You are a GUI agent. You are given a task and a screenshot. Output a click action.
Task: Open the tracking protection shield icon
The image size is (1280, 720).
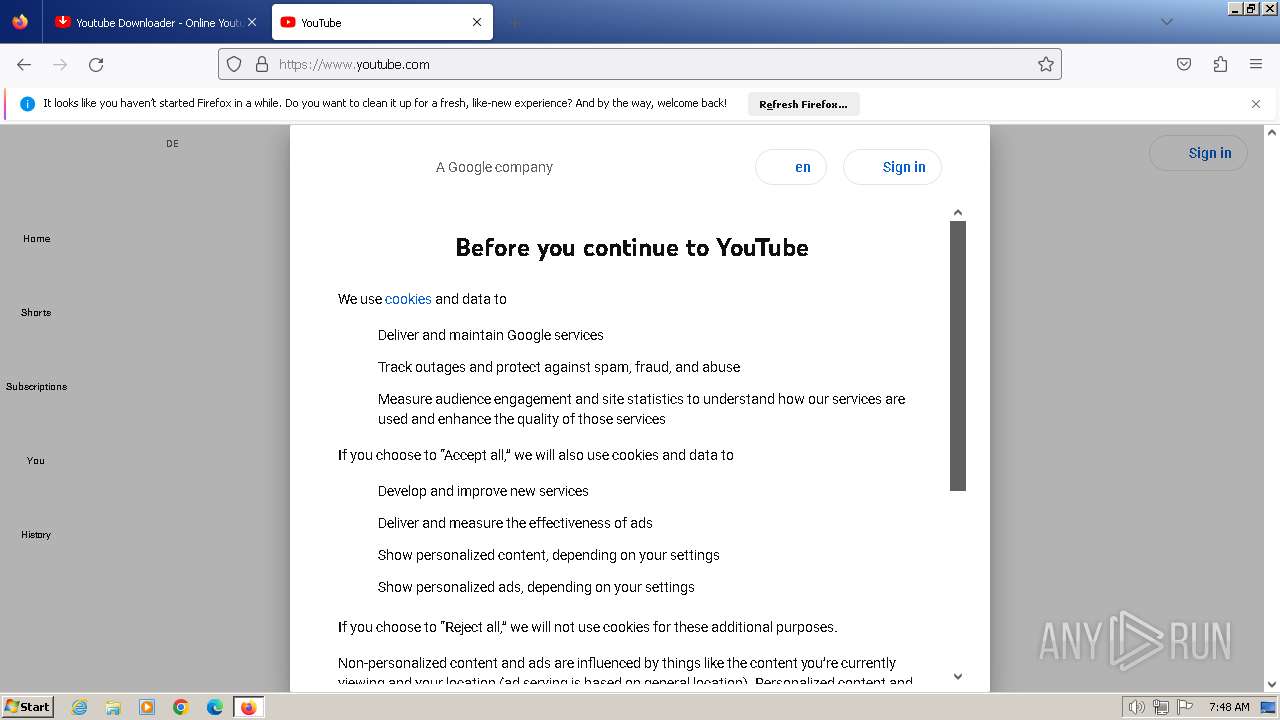coord(234,64)
